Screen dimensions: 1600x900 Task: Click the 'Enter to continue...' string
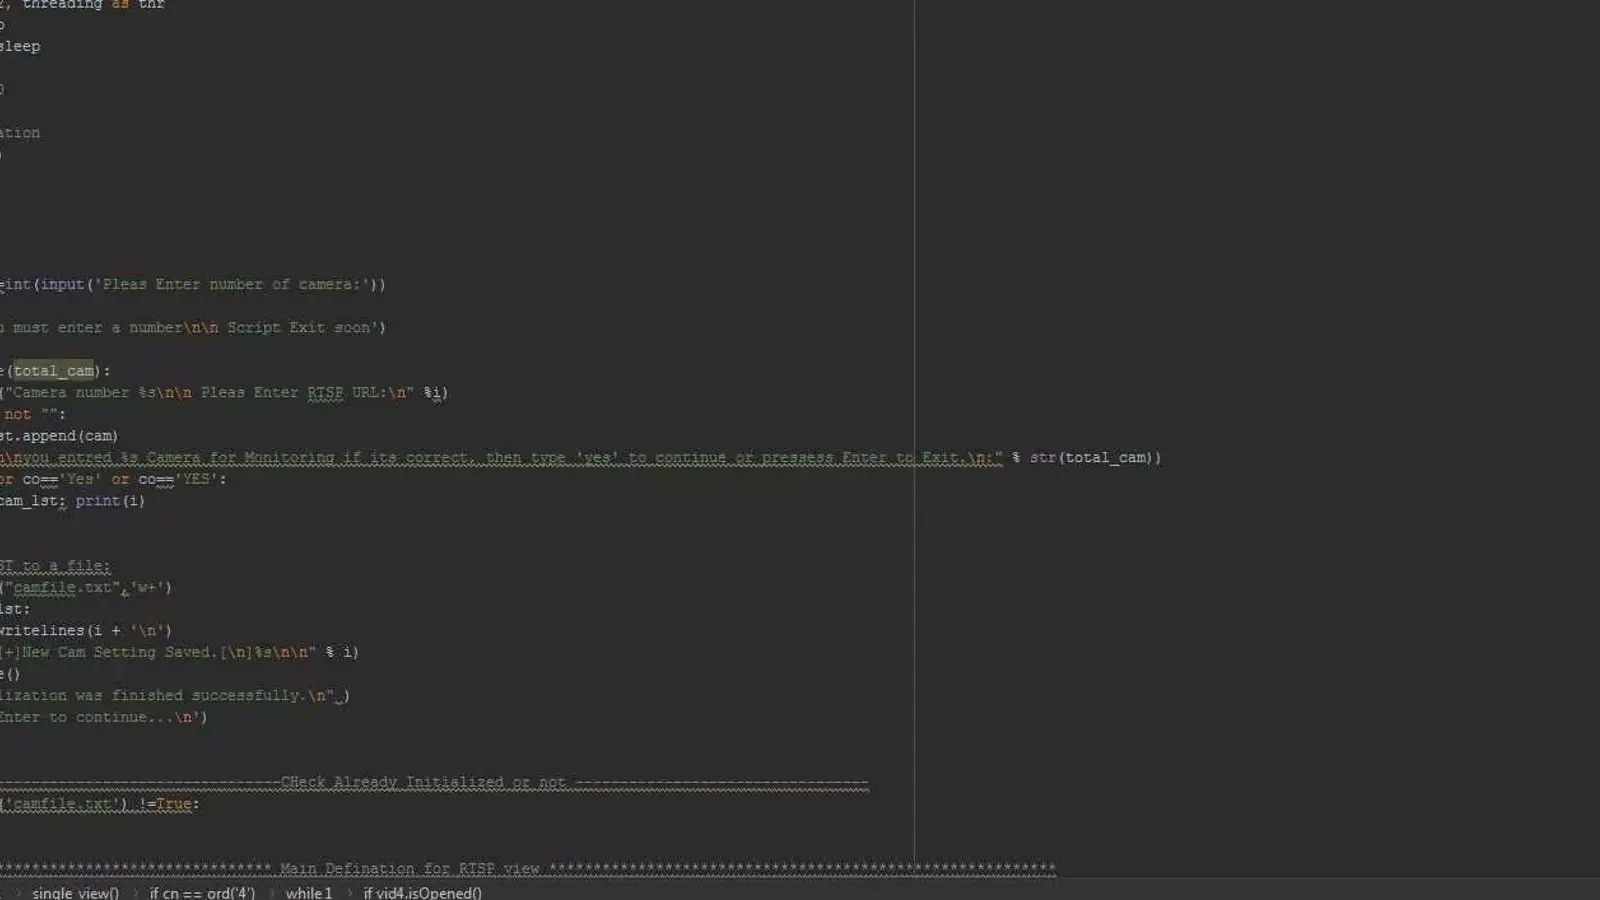pyautogui.click(x=100, y=718)
